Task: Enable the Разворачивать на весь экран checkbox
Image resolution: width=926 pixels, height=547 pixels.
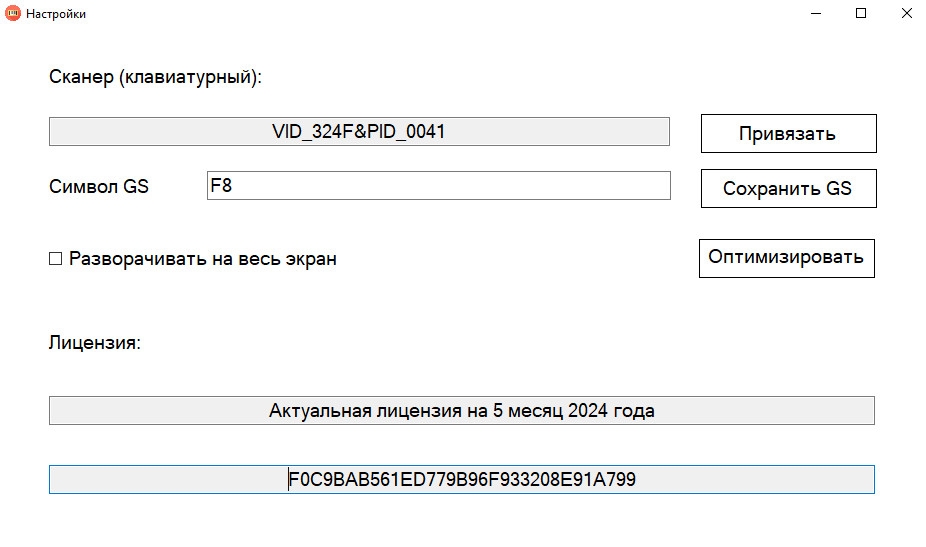Action: click(56, 260)
